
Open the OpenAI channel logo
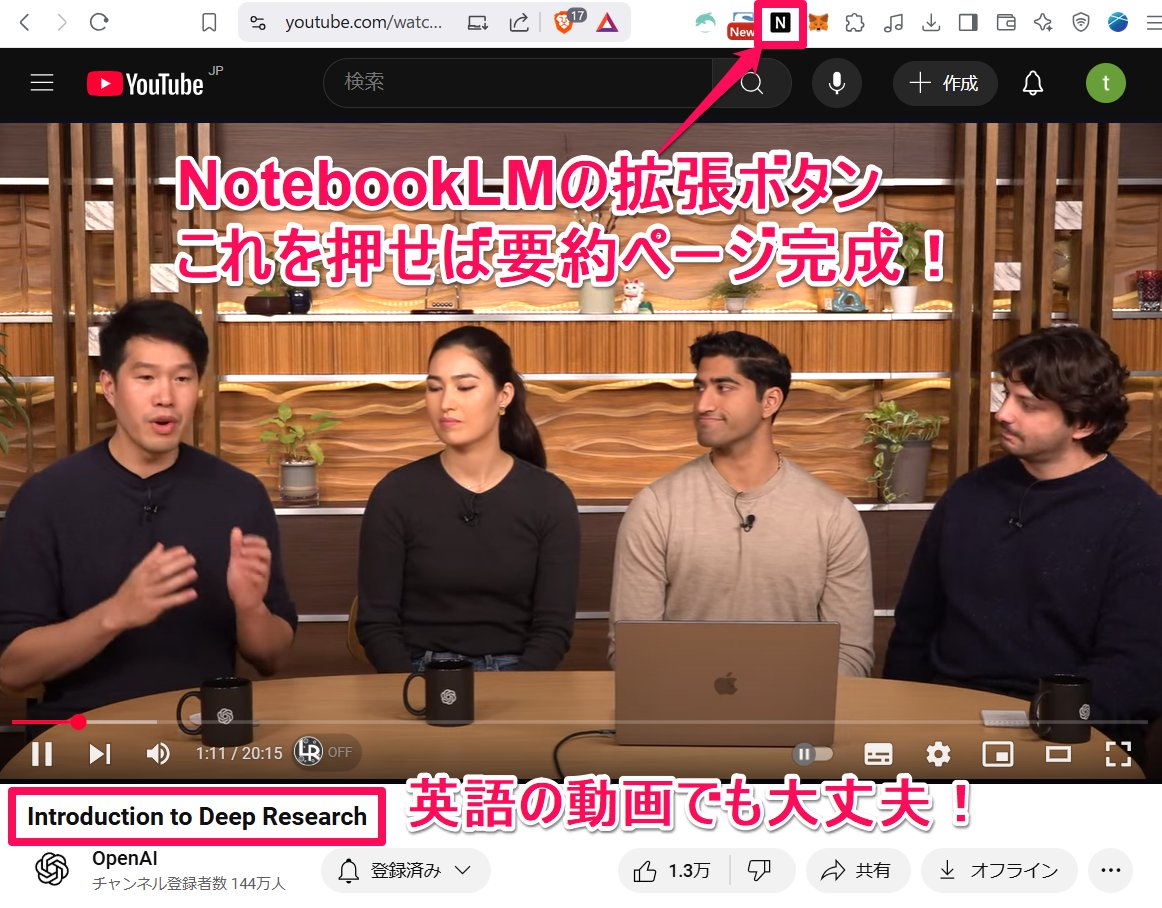[x=53, y=869]
